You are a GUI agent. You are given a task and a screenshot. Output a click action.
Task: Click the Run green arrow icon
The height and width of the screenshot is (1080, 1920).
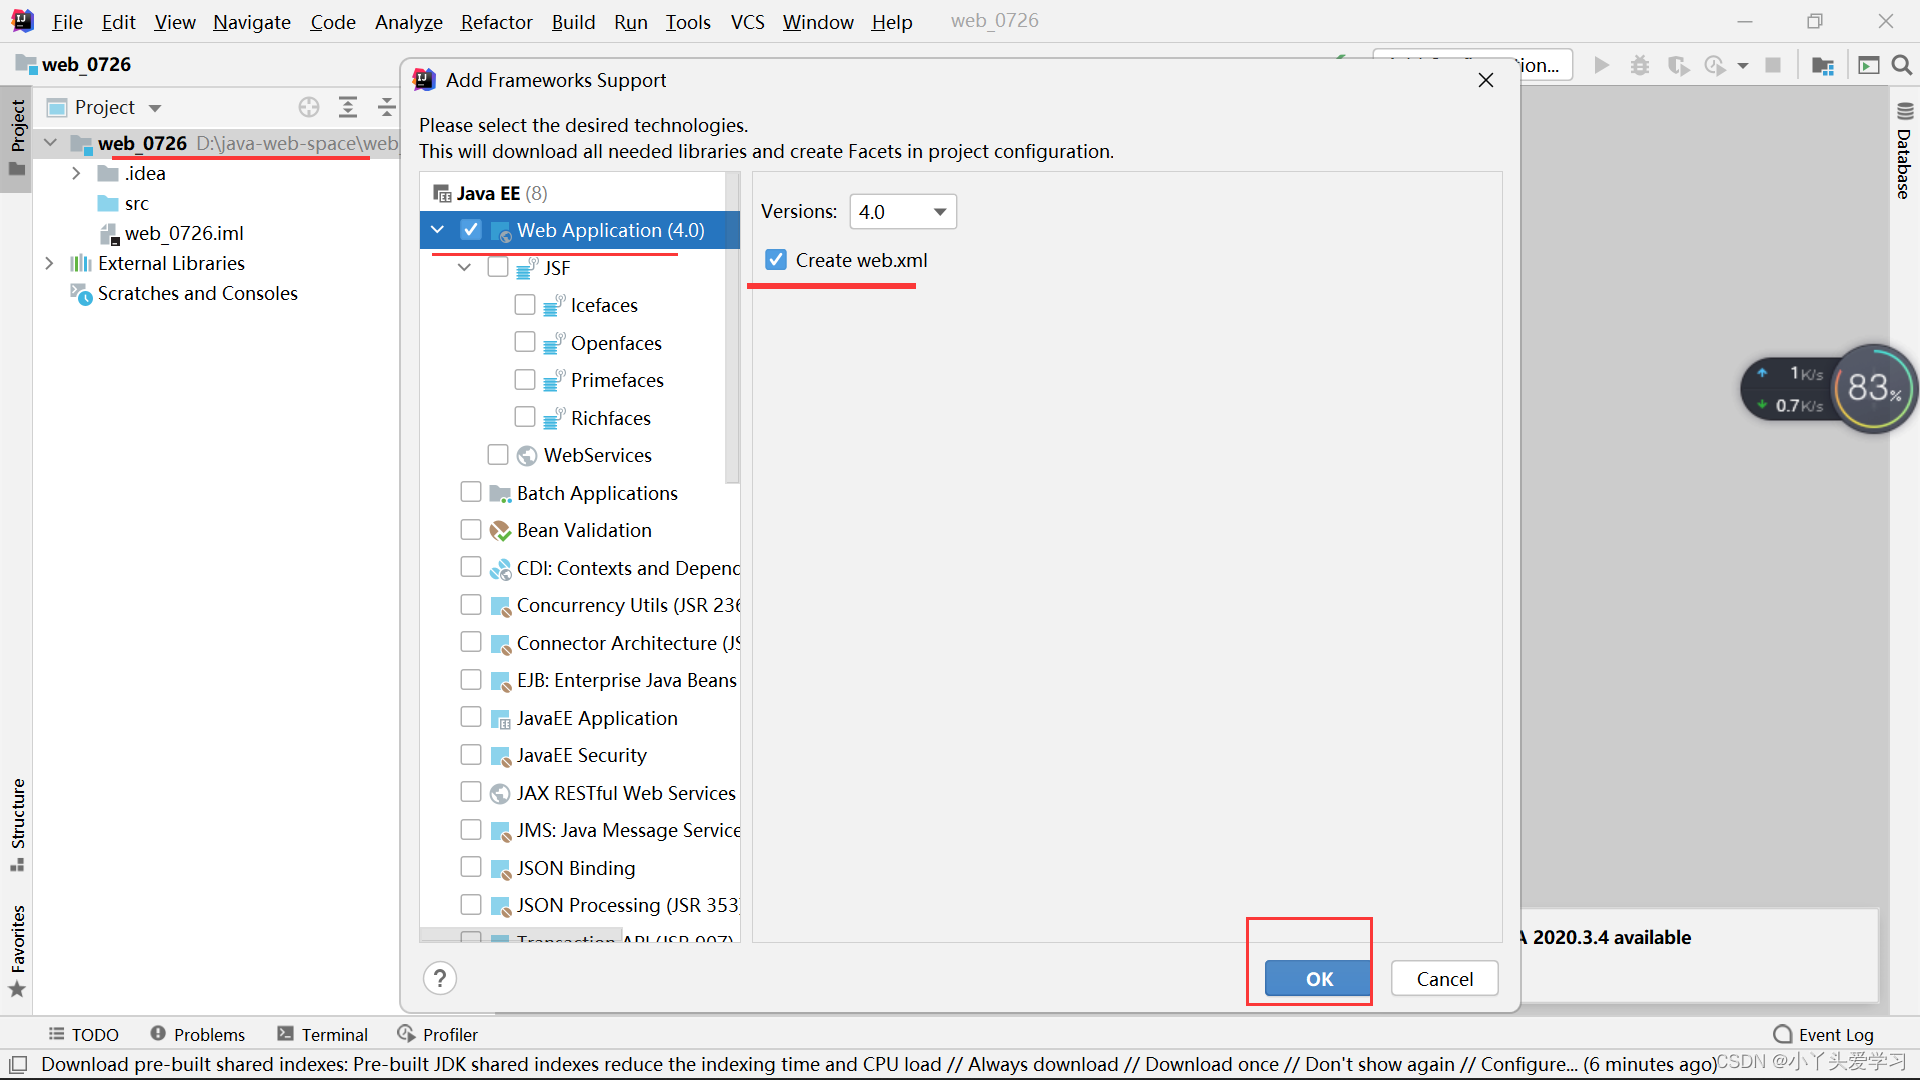[x=1601, y=65]
